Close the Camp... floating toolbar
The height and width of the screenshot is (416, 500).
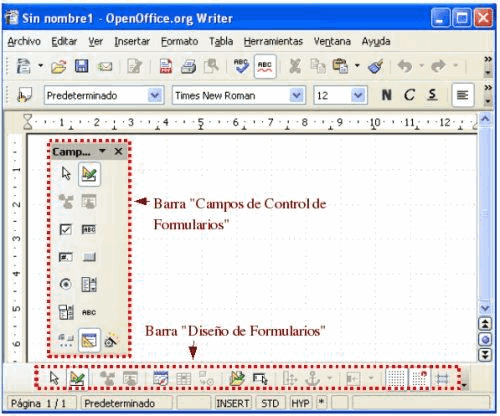coord(118,152)
